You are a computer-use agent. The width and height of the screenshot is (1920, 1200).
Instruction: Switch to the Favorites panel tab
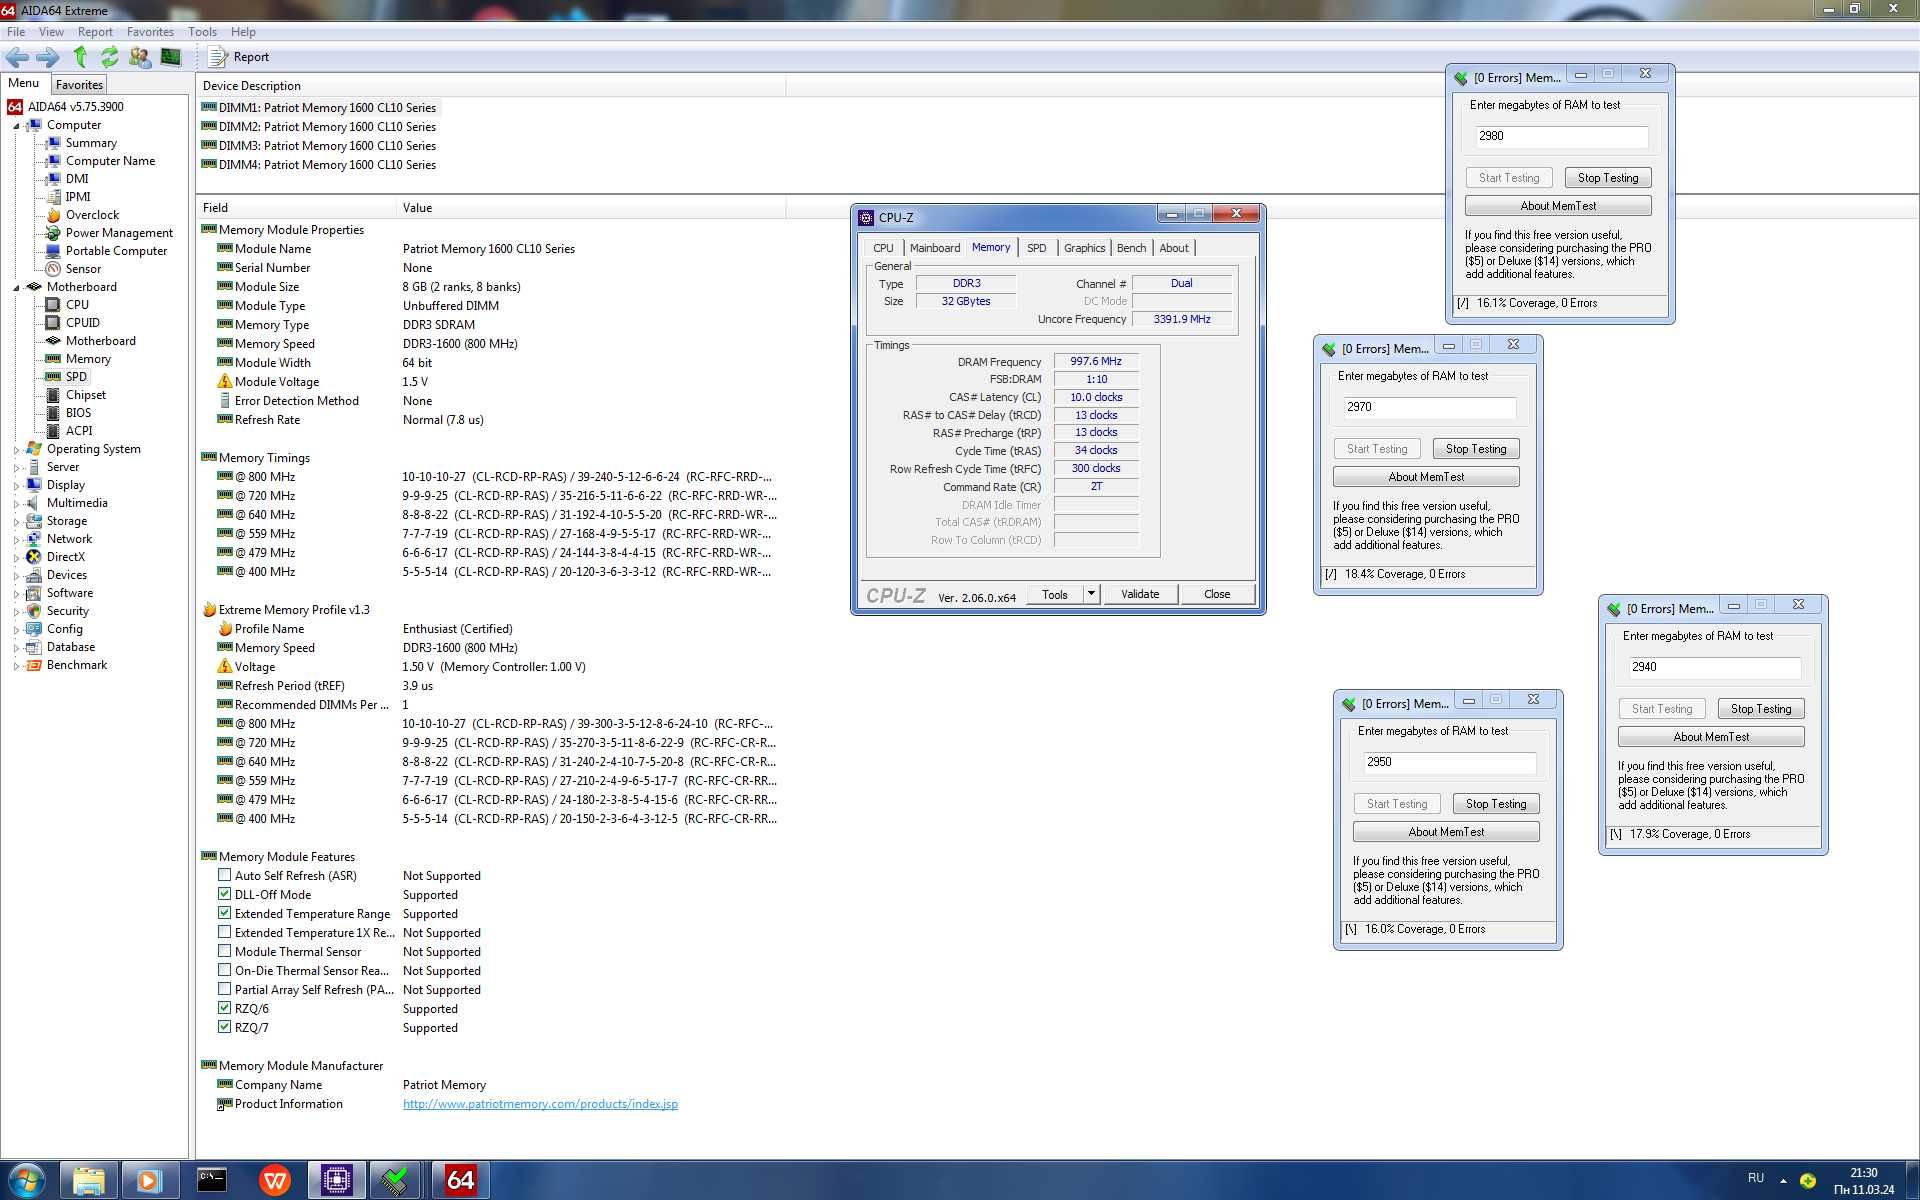[79, 85]
